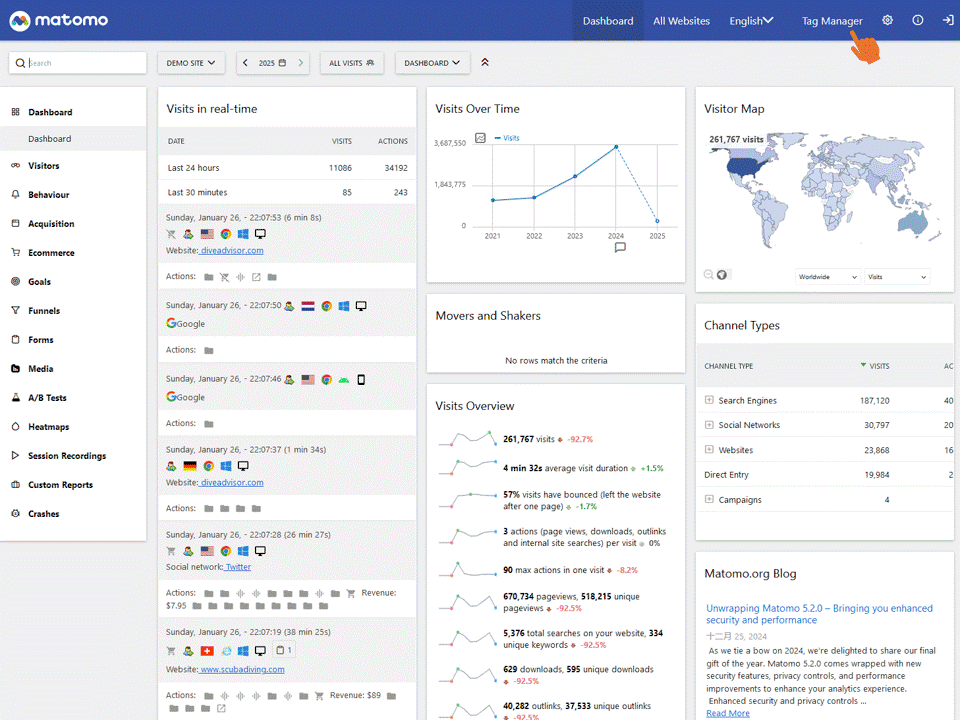
Task: Expand the Search Engines channel row
Action: pyautogui.click(x=709, y=400)
